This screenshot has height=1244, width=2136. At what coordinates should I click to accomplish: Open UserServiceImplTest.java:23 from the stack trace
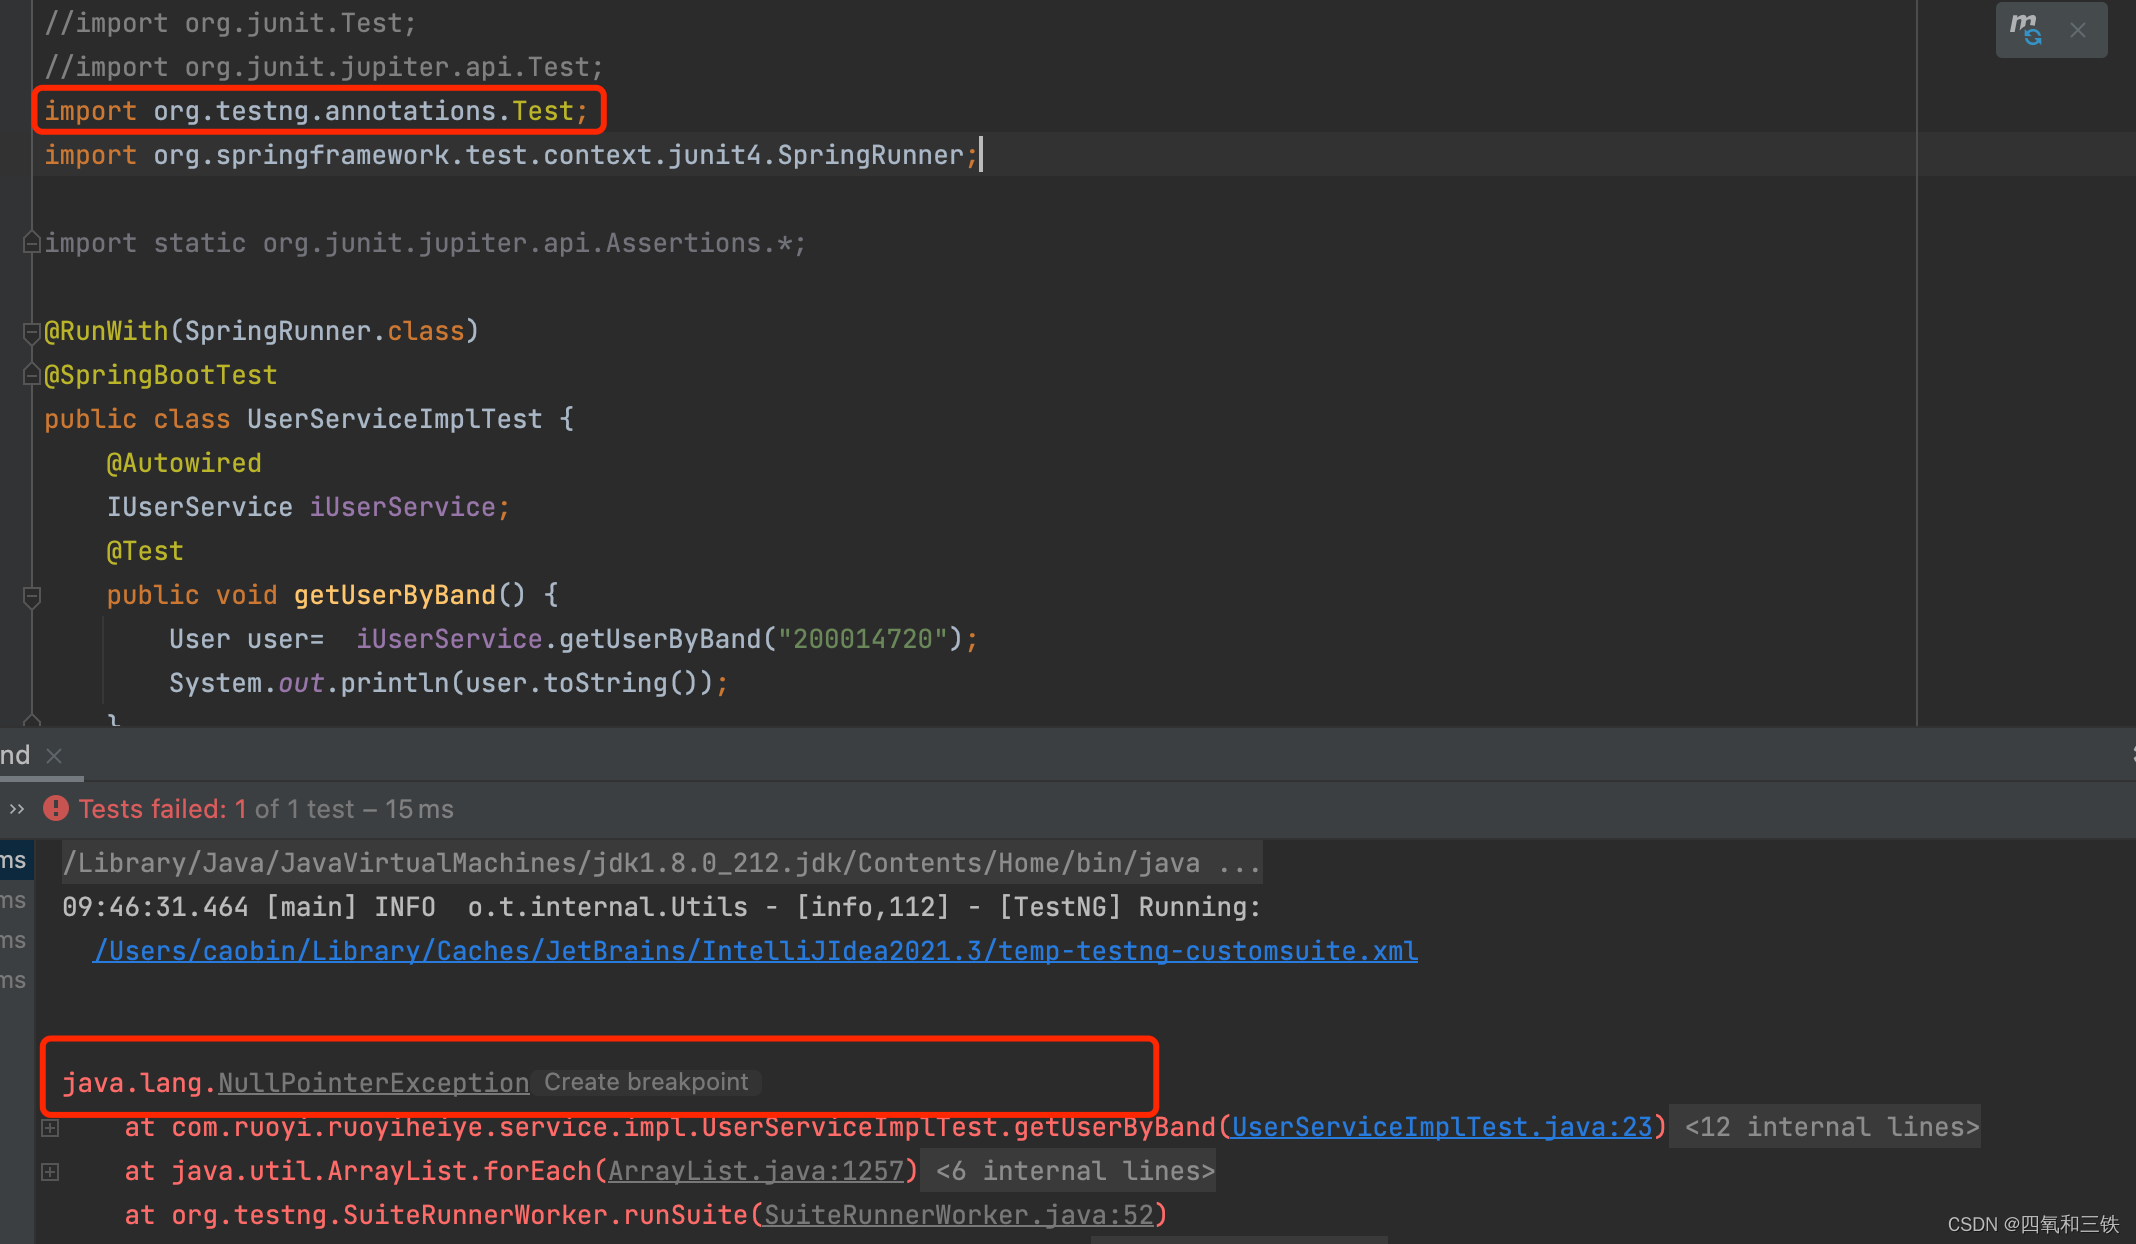[x=1442, y=1127]
